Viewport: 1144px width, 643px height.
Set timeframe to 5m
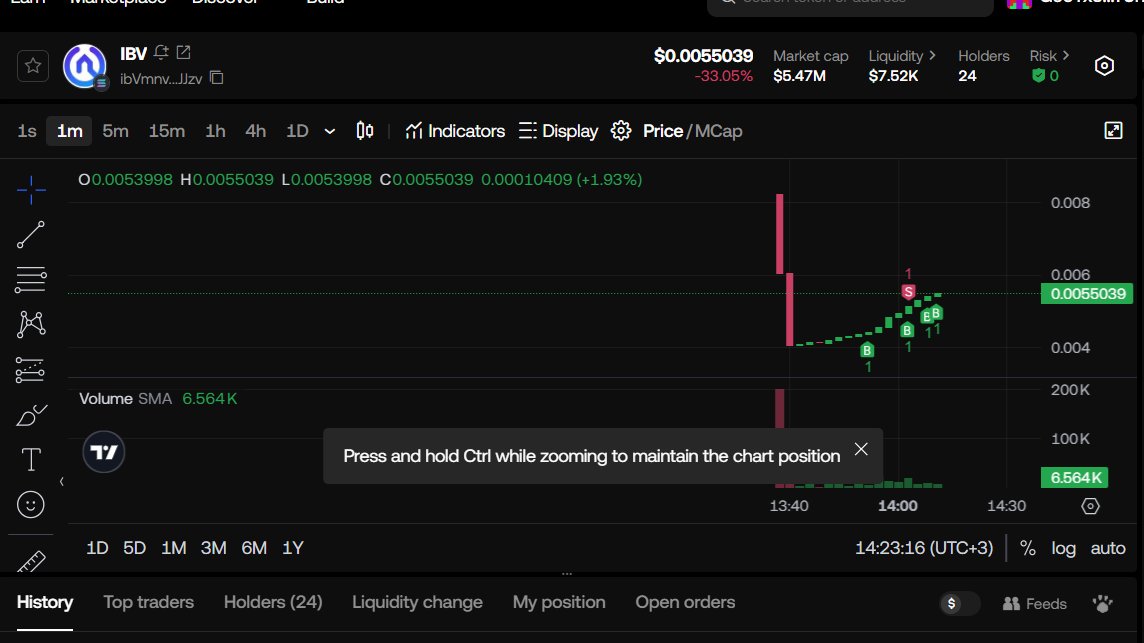pyautogui.click(x=115, y=131)
